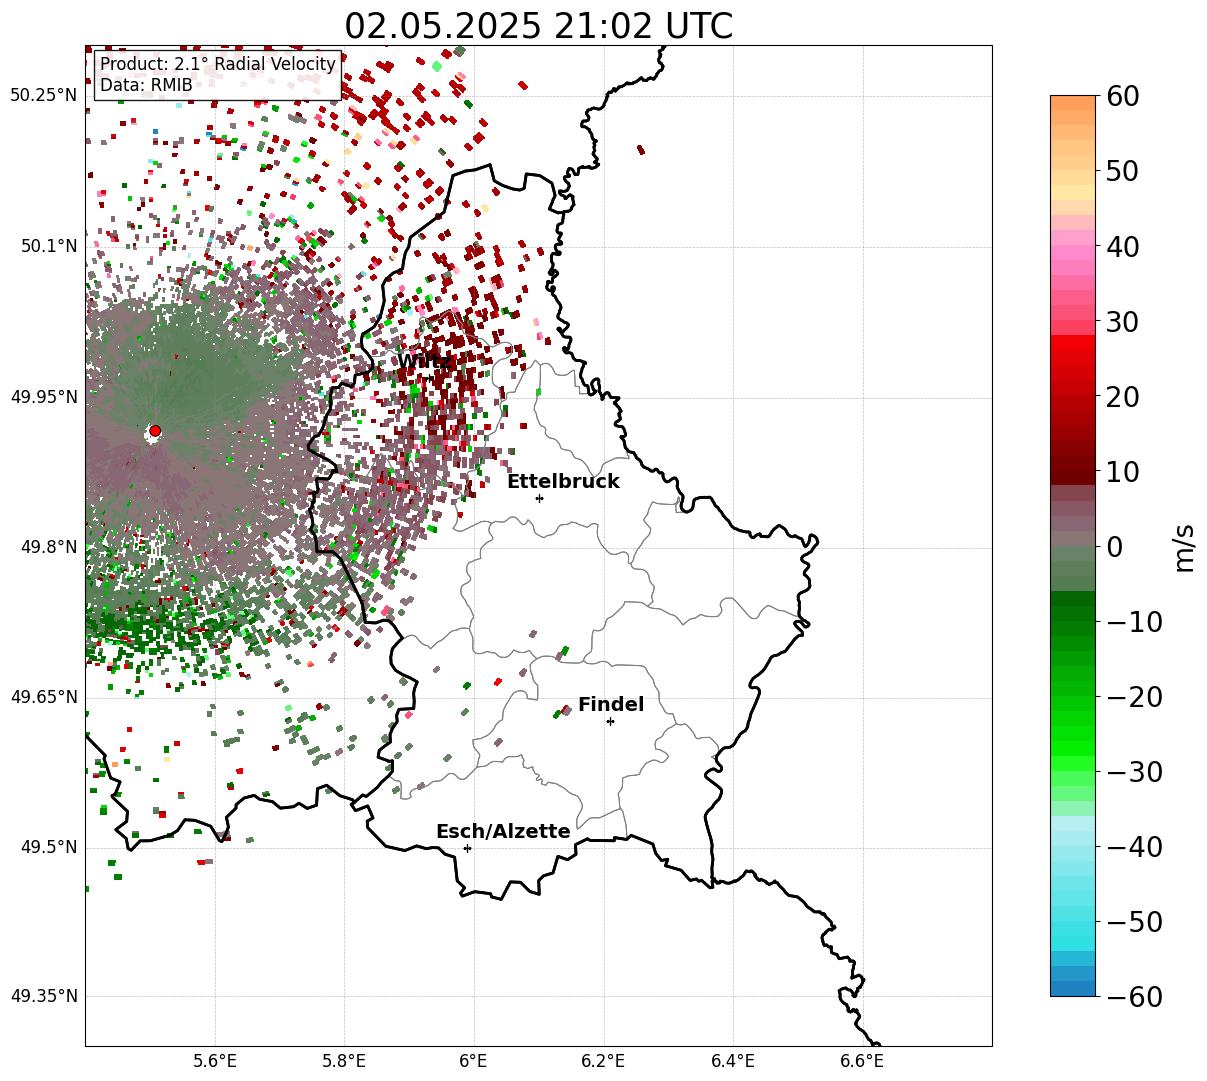The image size is (1207, 1081).
Task: Click the colorbar tick label '30'
Action: pyautogui.click(x=1123, y=322)
